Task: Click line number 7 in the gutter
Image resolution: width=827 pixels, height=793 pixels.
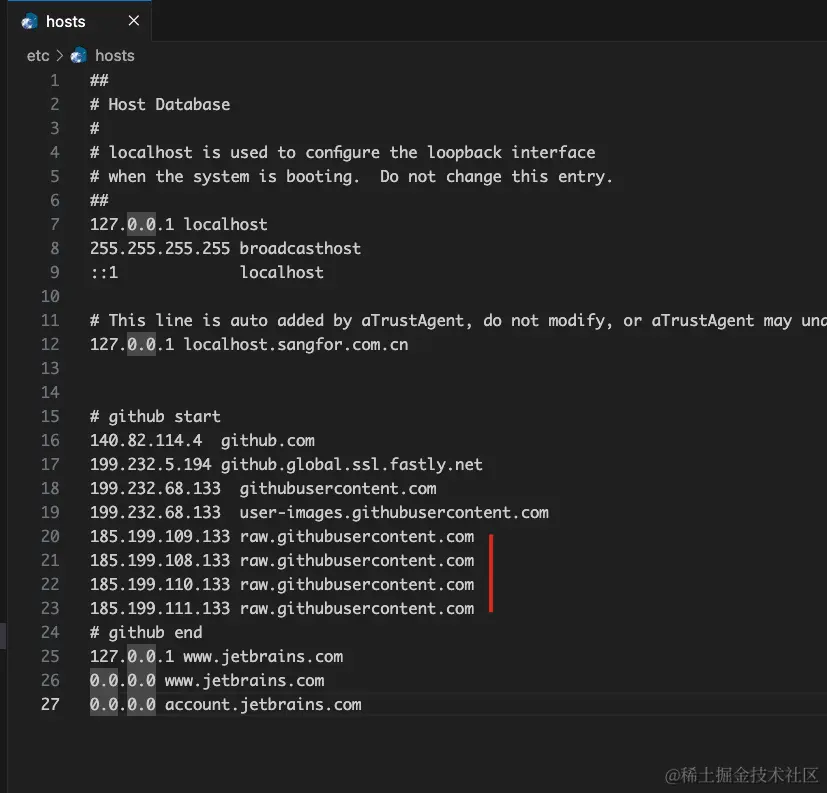Action: click(x=54, y=224)
